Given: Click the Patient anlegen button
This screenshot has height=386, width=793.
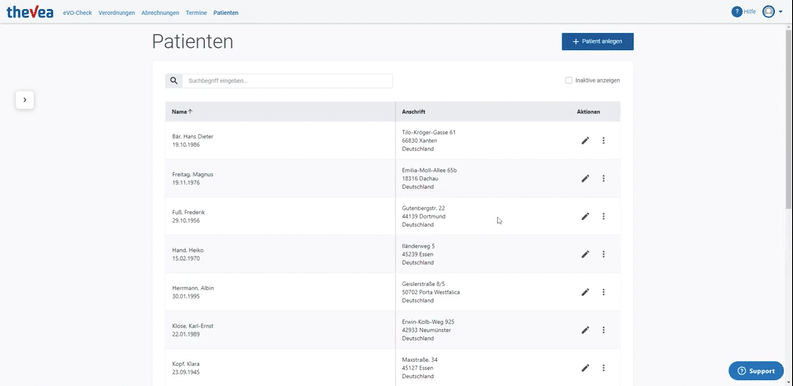Looking at the screenshot, I should point(597,41).
